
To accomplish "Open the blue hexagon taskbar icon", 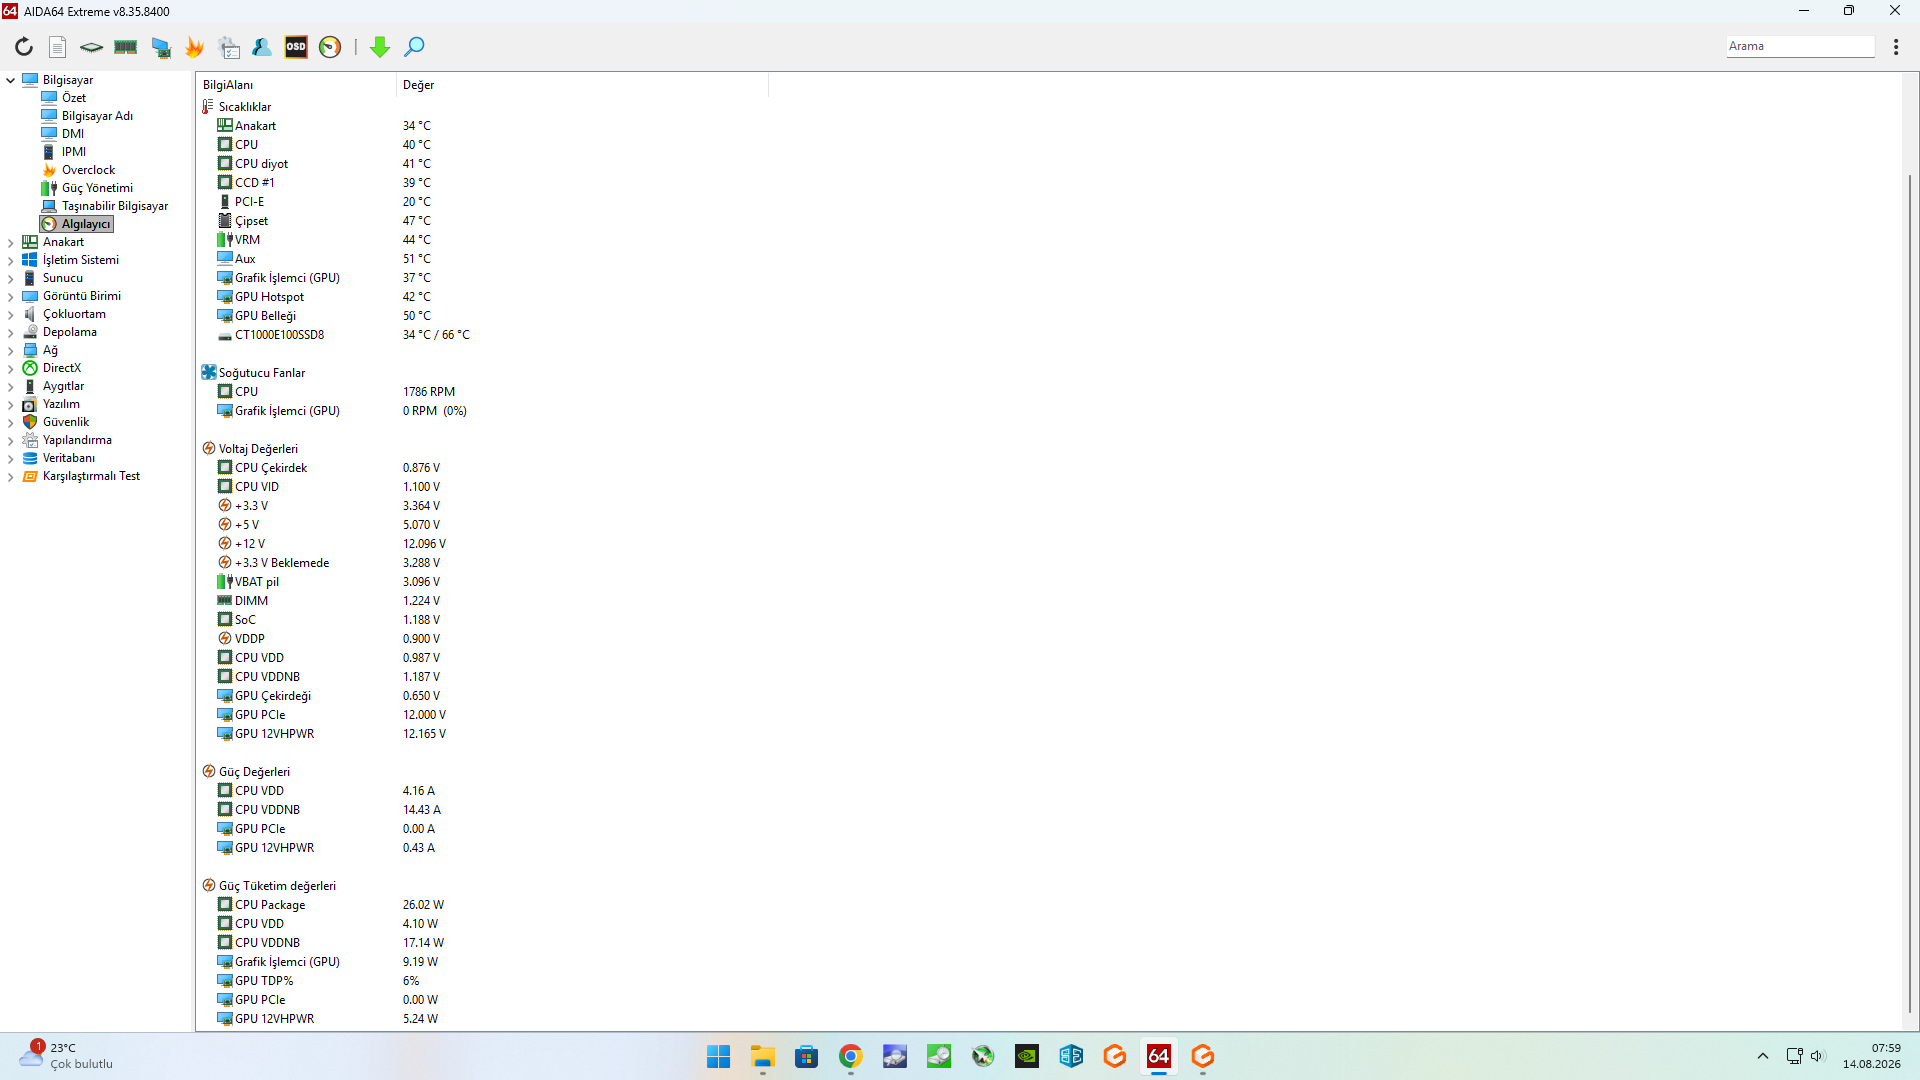I will click(1071, 1056).
